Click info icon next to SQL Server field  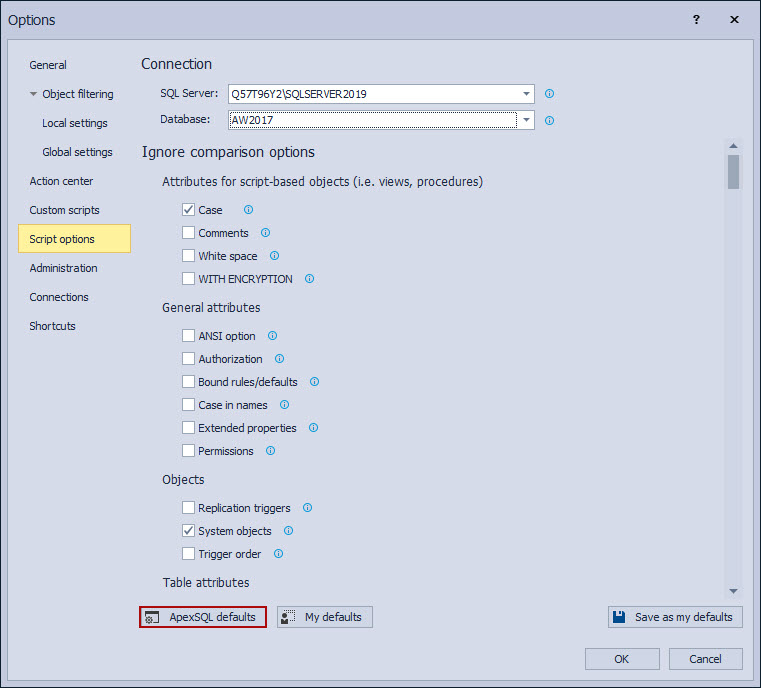click(549, 94)
